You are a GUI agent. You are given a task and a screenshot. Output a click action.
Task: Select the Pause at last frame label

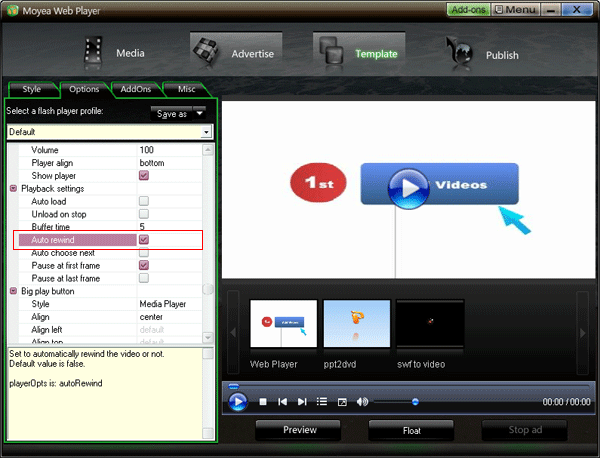(66, 279)
